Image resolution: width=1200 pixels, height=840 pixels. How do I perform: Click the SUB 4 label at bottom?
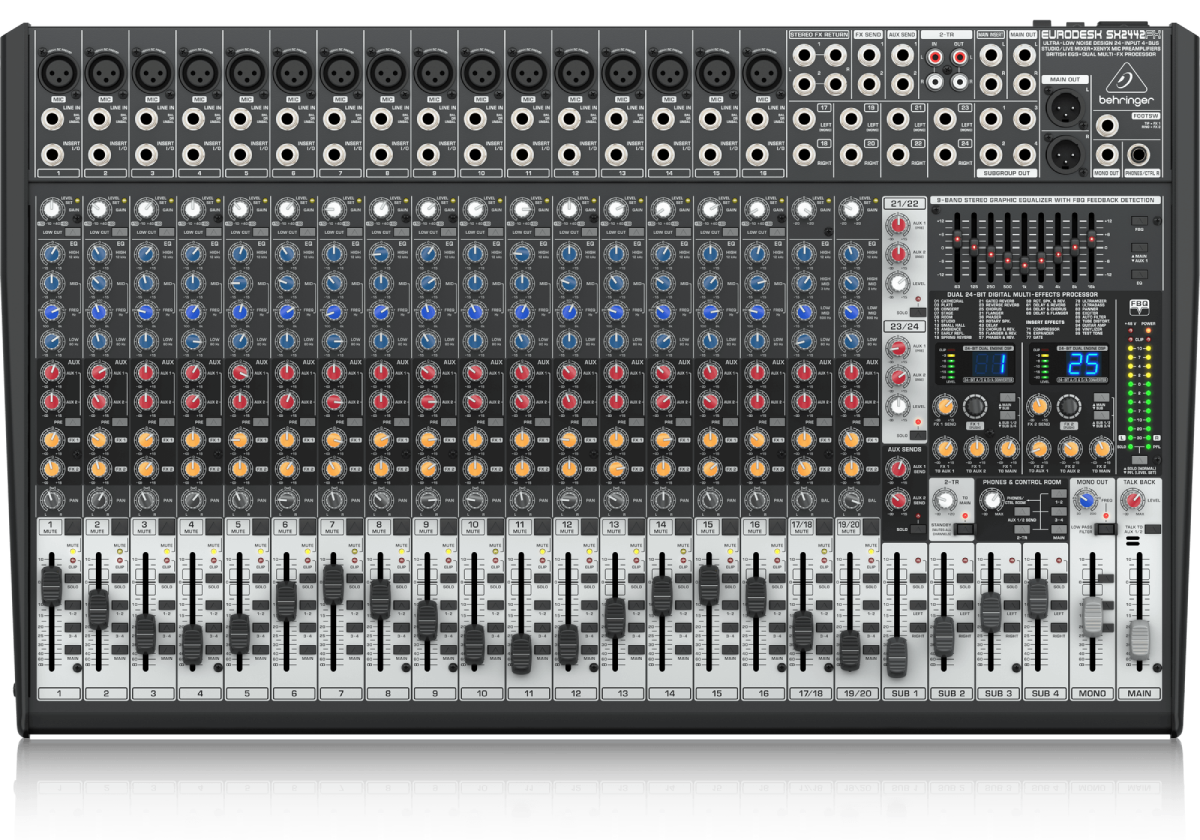point(1044,693)
